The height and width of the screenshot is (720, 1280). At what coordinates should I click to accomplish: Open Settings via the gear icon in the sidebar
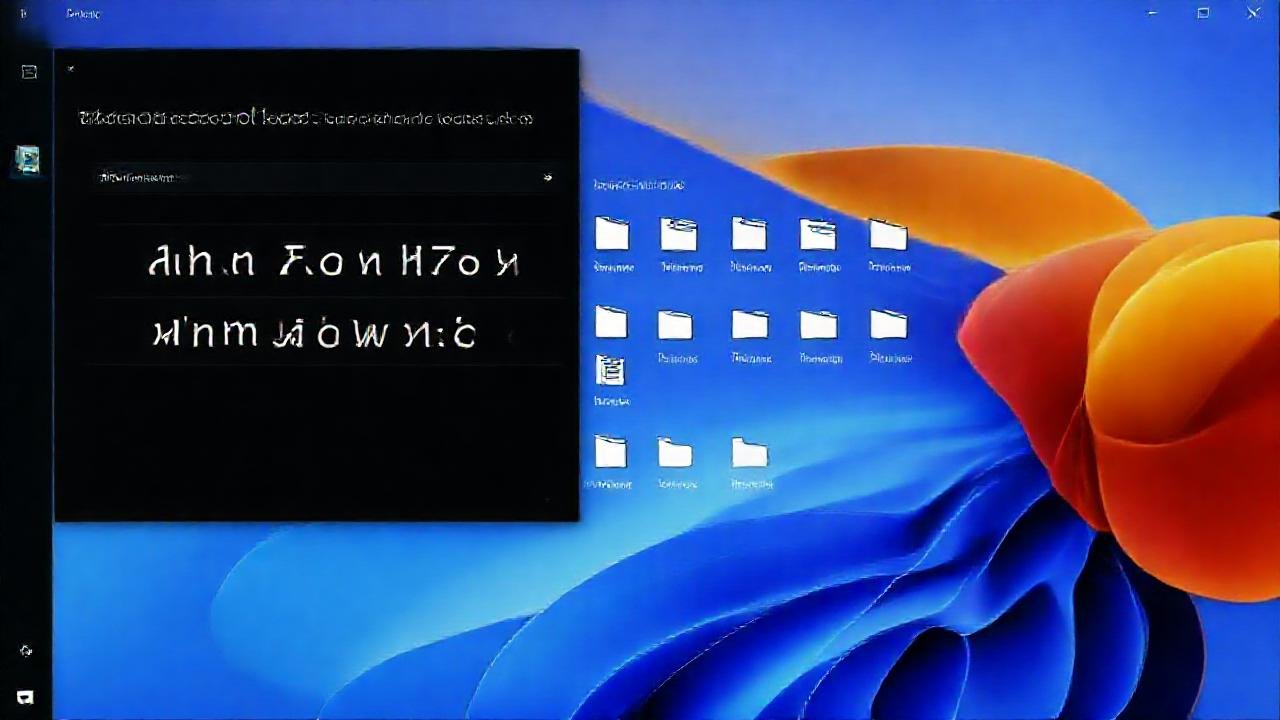[25, 651]
